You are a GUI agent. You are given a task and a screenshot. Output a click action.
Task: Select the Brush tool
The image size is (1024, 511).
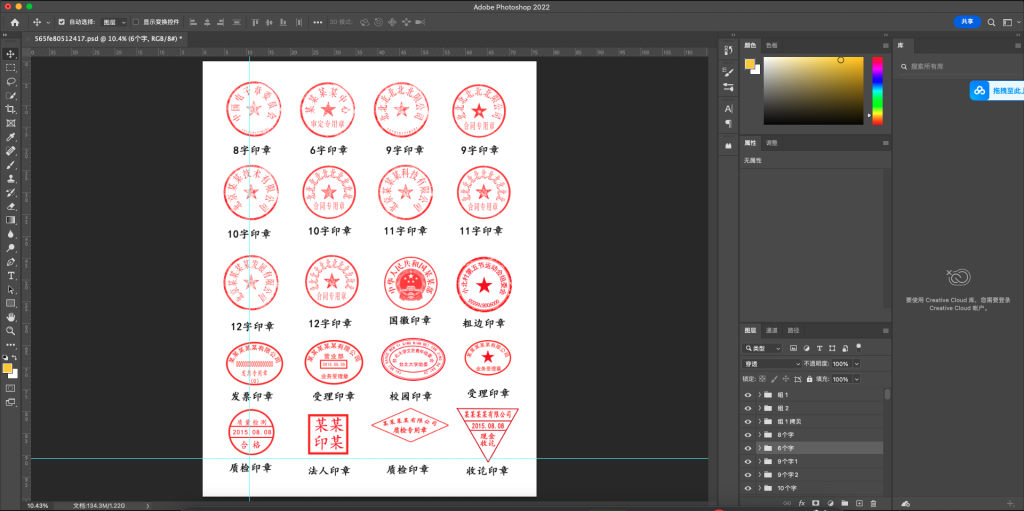10,165
